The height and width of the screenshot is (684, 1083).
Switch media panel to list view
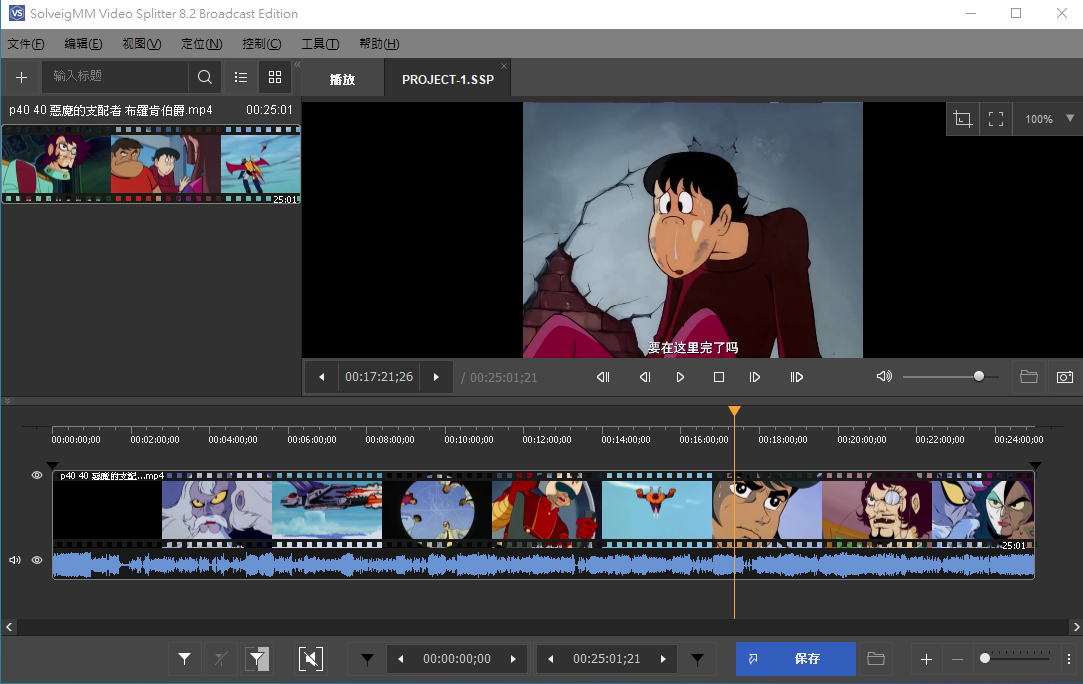coord(241,77)
